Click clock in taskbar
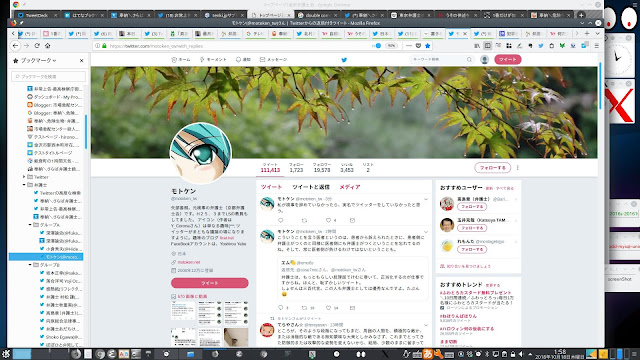Screen dimensions: 640x360 [560, 354]
